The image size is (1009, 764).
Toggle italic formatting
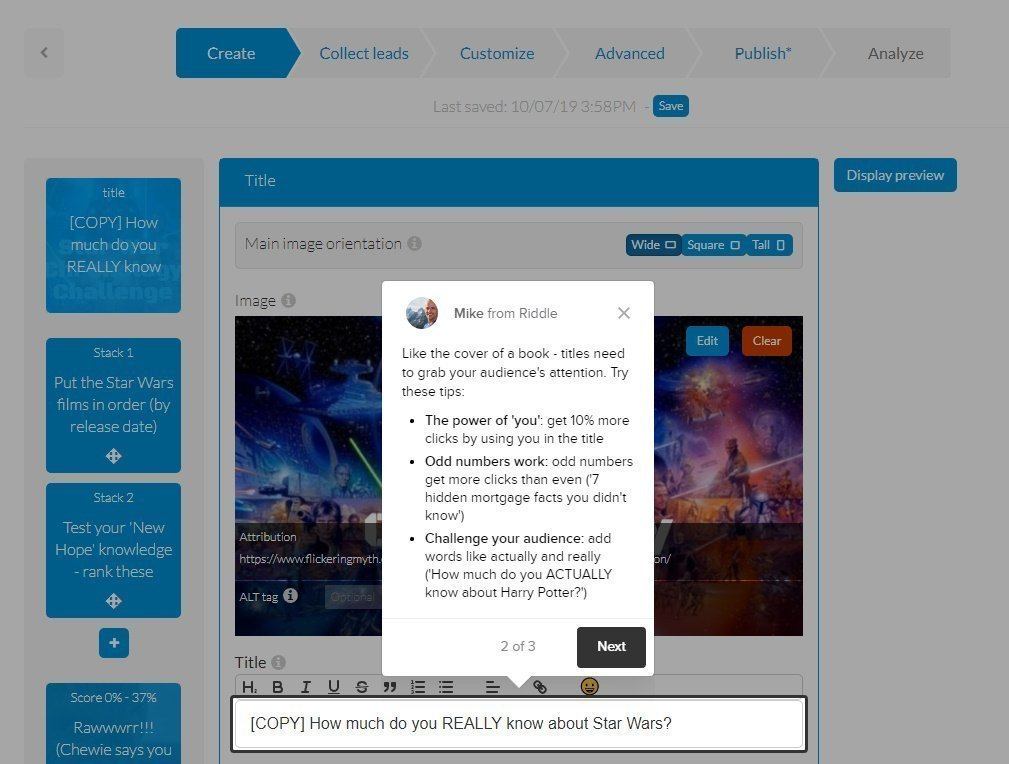[306, 687]
